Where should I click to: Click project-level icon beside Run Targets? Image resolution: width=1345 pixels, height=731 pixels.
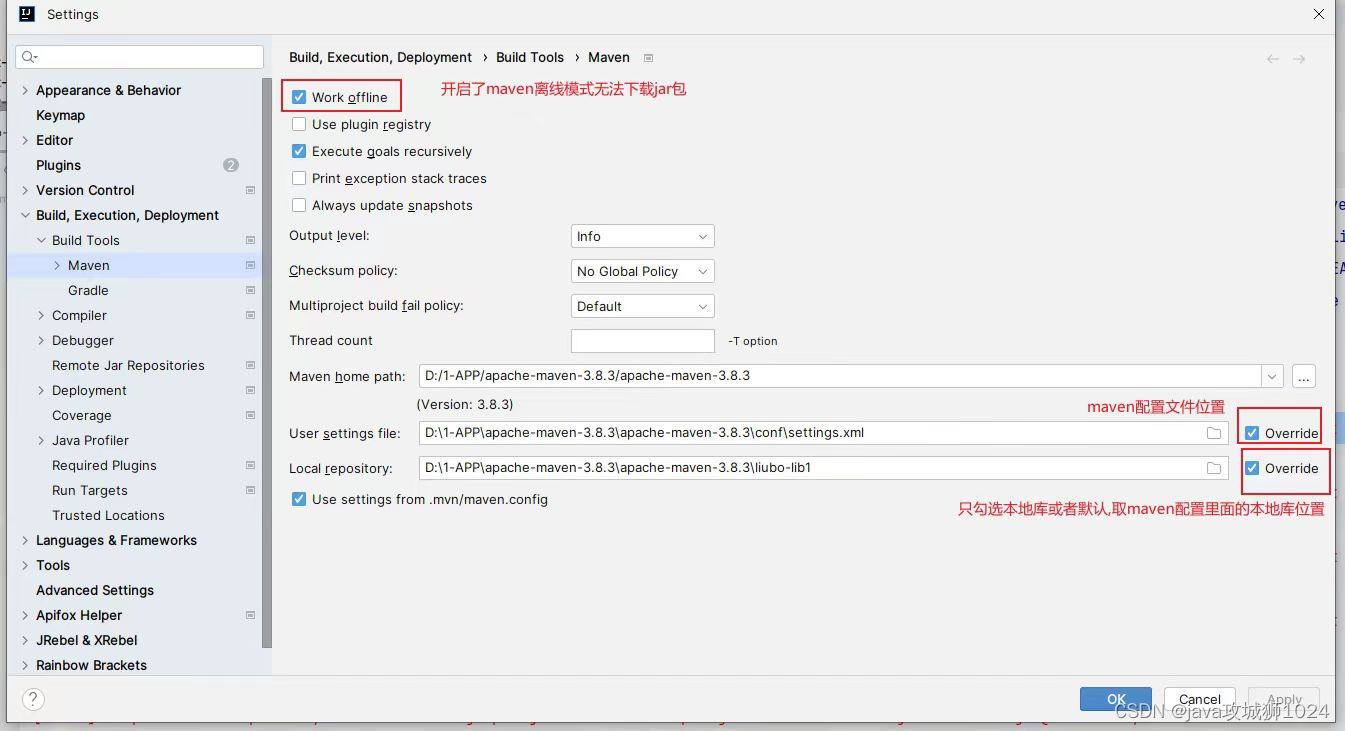point(250,490)
